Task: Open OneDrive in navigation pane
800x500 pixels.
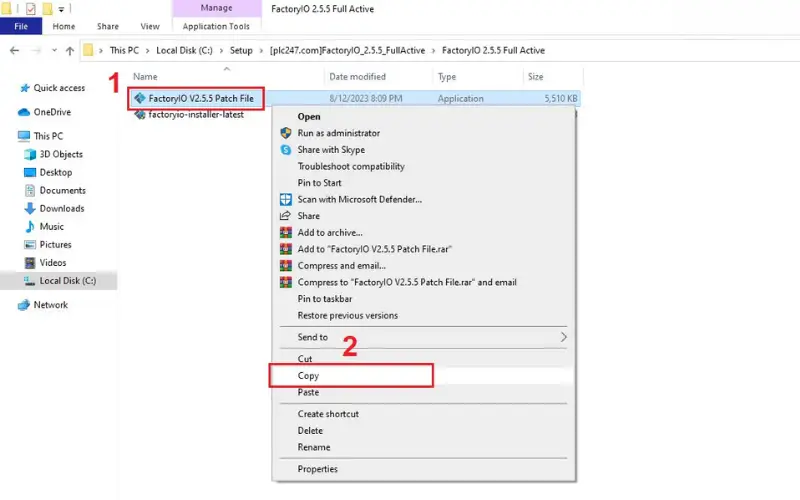Action: pos(52,112)
